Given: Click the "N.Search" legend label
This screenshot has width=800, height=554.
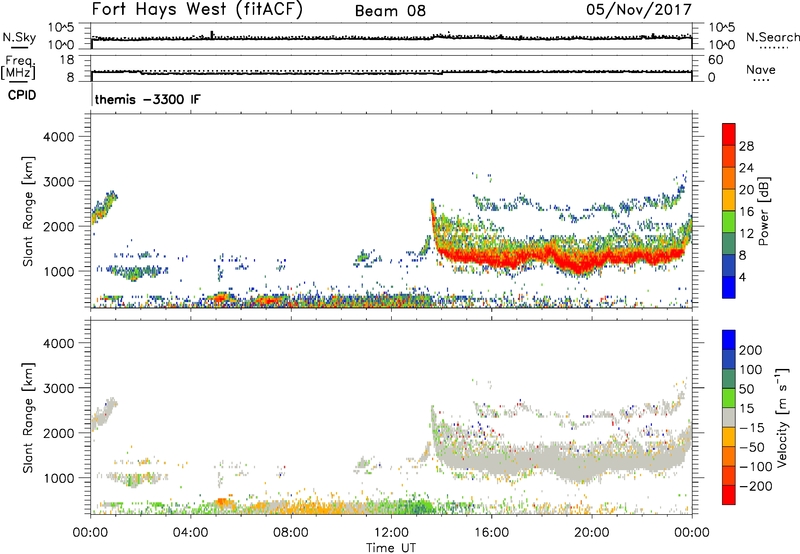Looking at the screenshot, I should click(x=772, y=37).
